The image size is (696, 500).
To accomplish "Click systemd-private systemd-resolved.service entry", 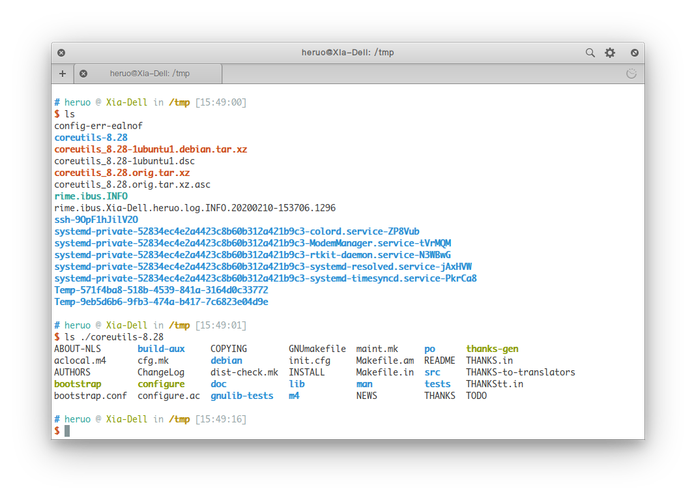I will (x=263, y=267).
